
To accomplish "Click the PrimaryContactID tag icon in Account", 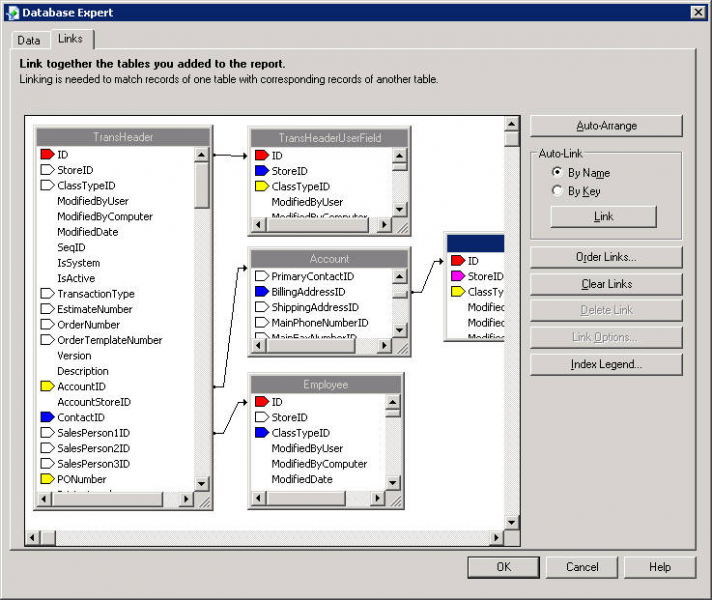I will point(262,276).
